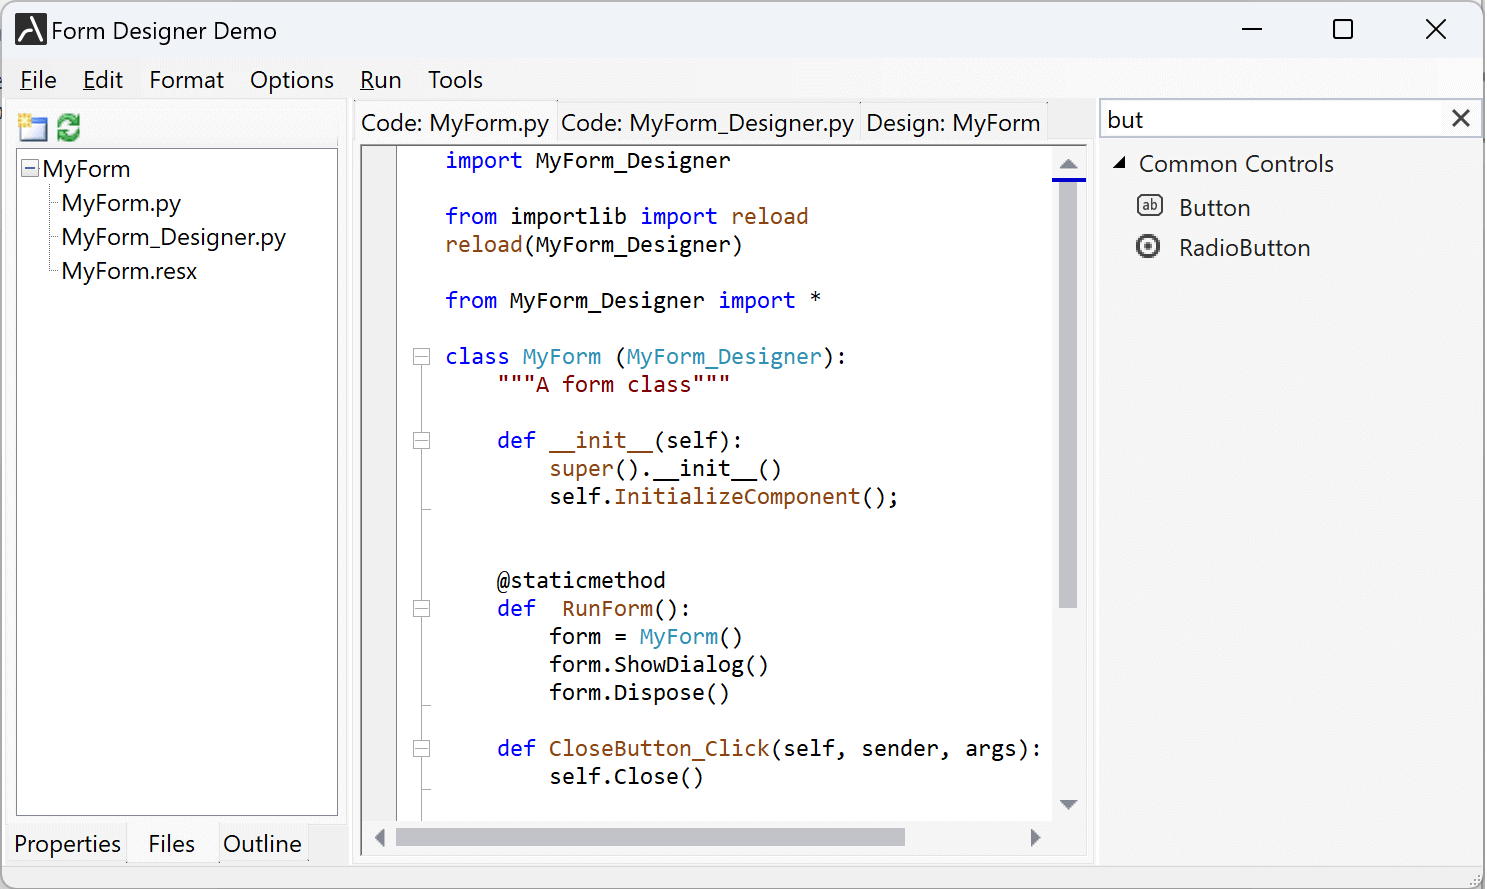Viewport: 1487px width, 889px height.
Task: Select MyForm root in project tree
Action: click(86, 169)
